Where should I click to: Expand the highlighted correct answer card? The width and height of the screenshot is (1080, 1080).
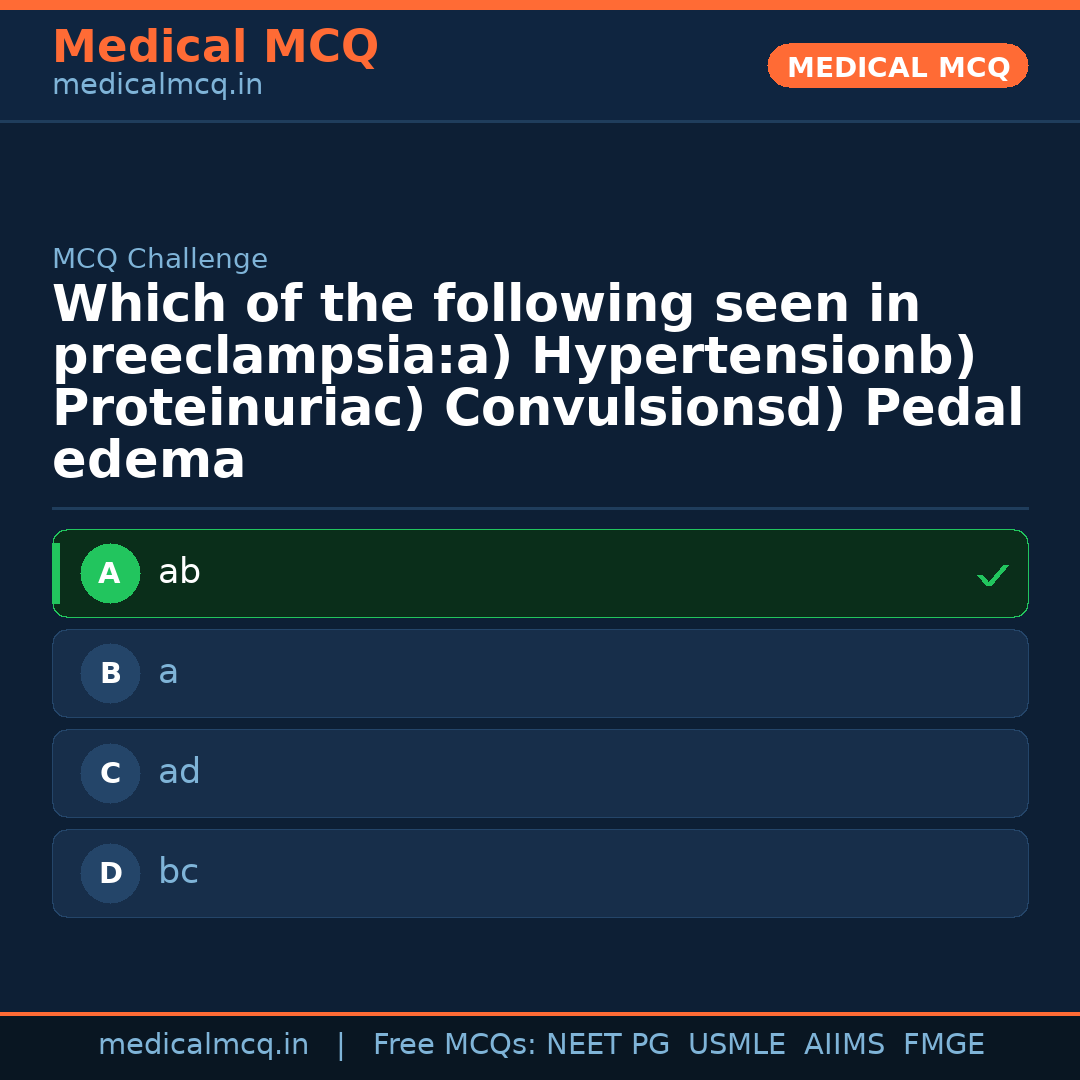tap(540, 573)
